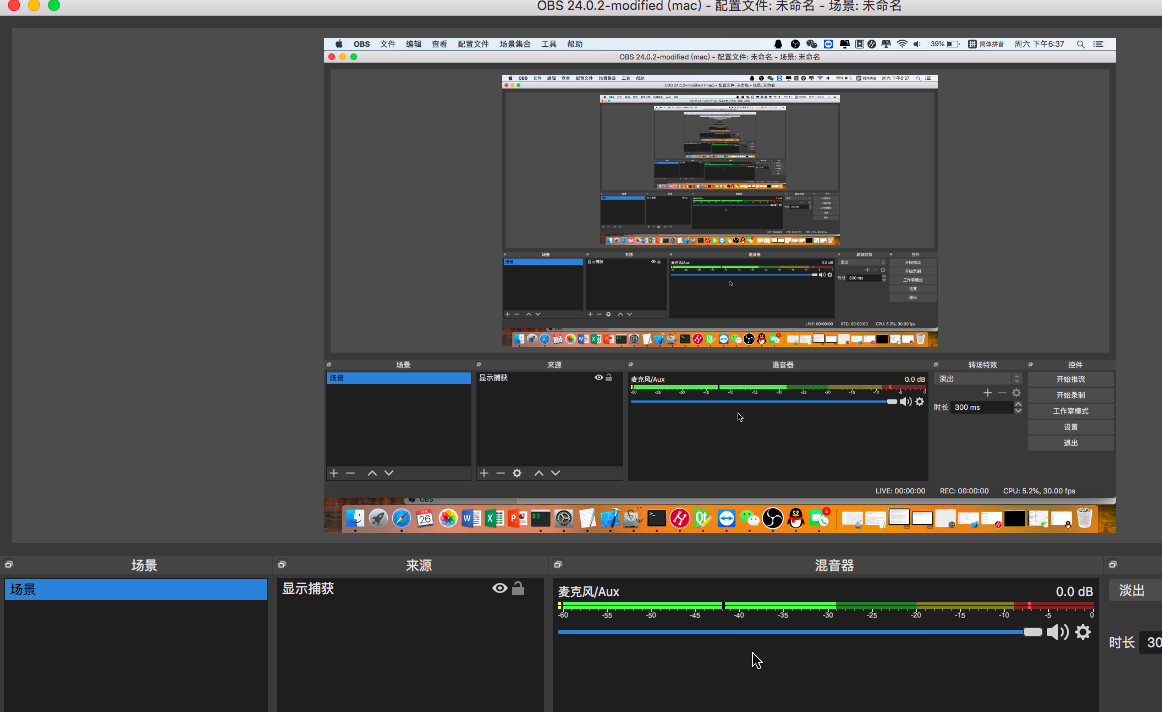This screenshot has width=1162, height=712.
Task: Click move source down arrow in preview
Action: [556, 473]
